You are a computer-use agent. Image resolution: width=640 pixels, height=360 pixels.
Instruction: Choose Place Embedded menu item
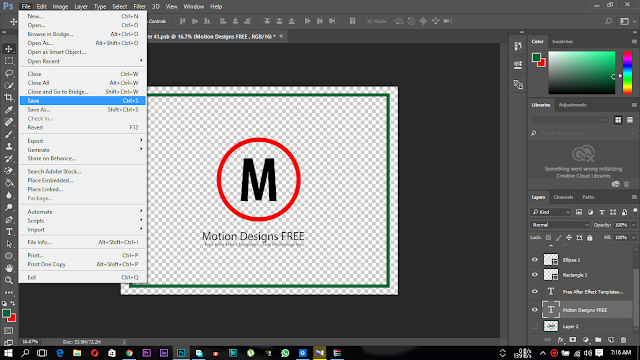(x=83, y=180)
